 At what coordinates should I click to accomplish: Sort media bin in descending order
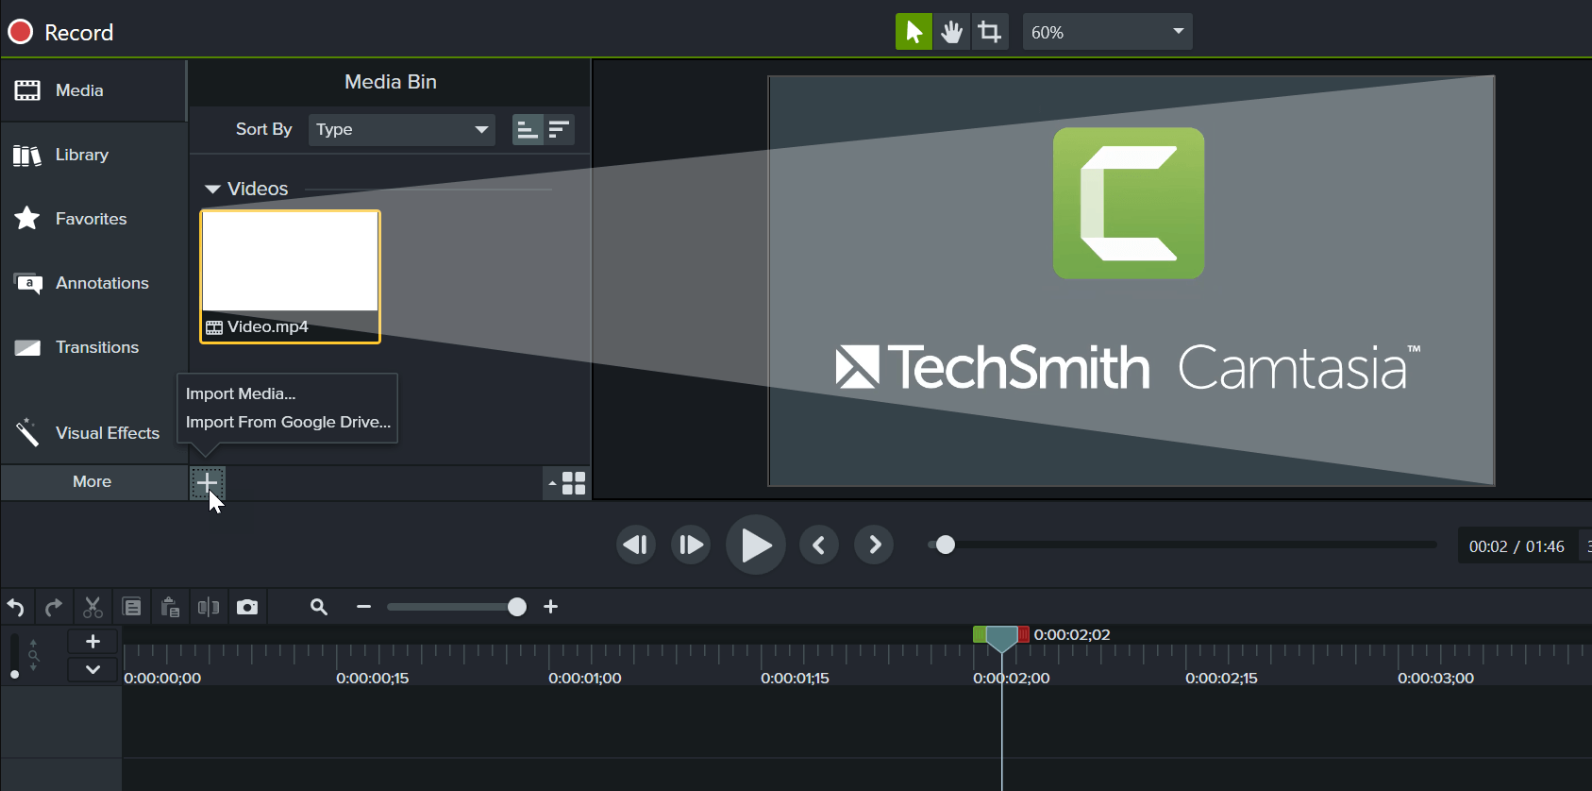[559, 129]
